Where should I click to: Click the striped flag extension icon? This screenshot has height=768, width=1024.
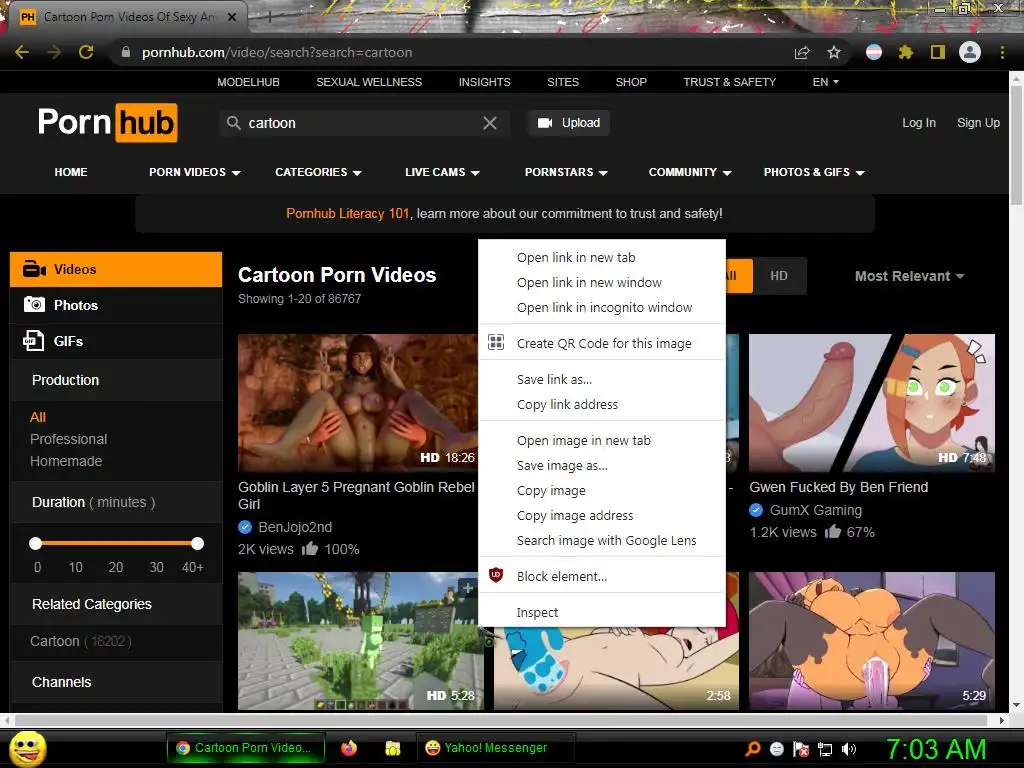(874, 52)
